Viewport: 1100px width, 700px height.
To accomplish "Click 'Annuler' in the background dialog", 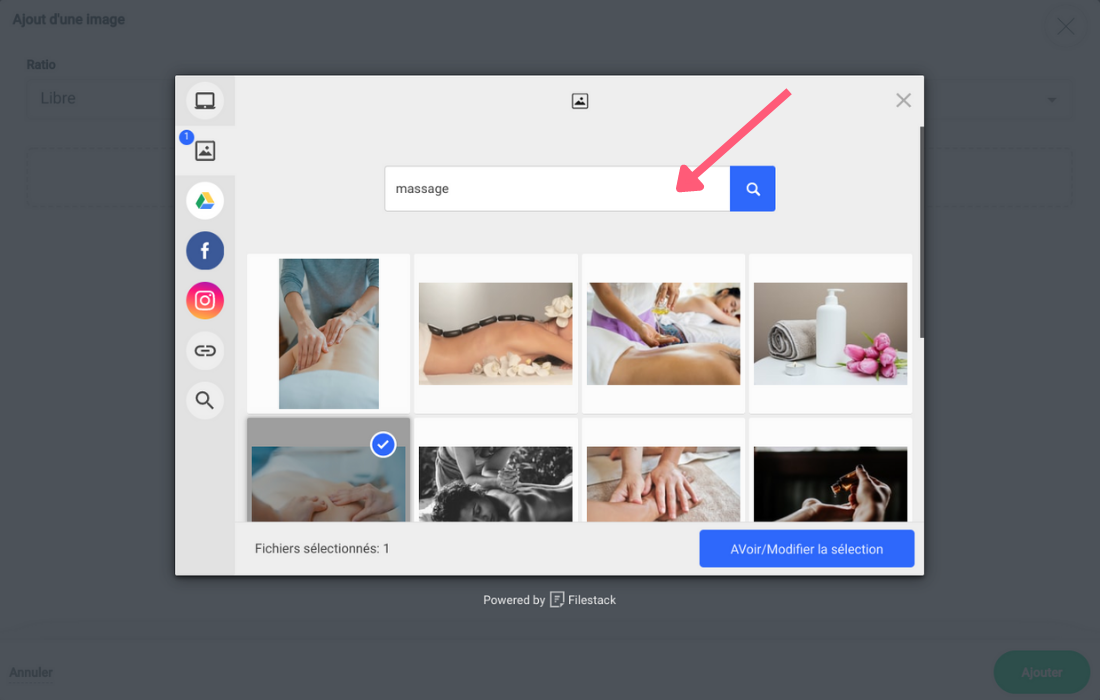I will [31, 672].
